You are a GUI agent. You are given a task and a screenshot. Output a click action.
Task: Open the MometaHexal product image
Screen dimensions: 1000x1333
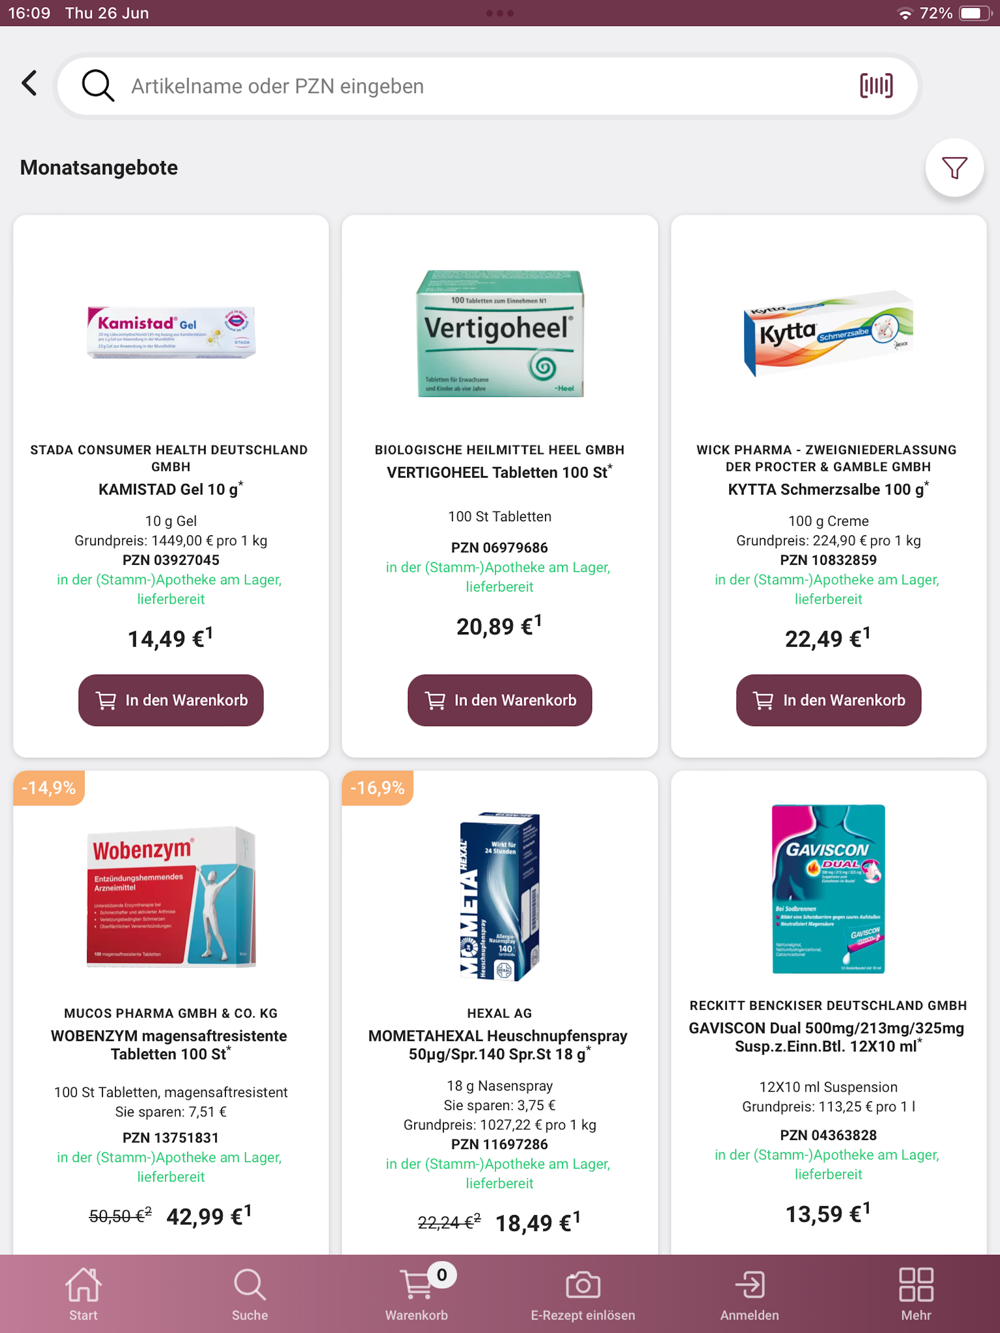(500, 896)
